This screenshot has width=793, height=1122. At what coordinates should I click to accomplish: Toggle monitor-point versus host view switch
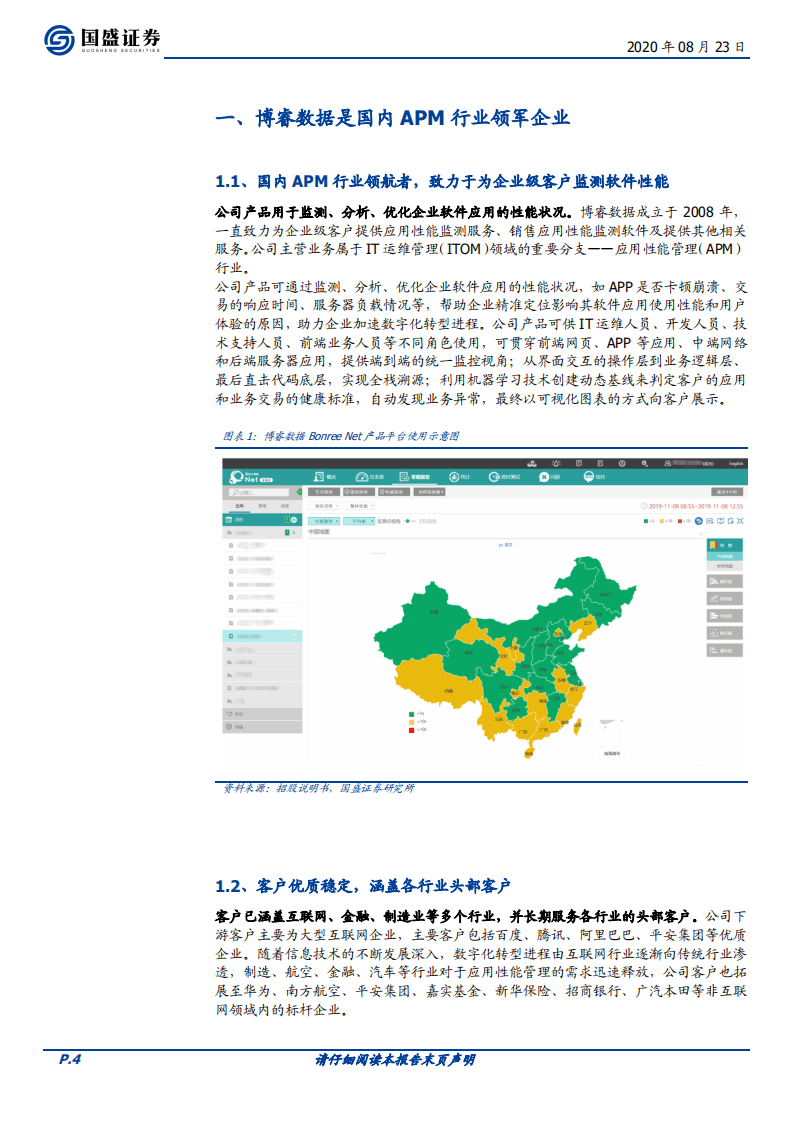(409, 521)
